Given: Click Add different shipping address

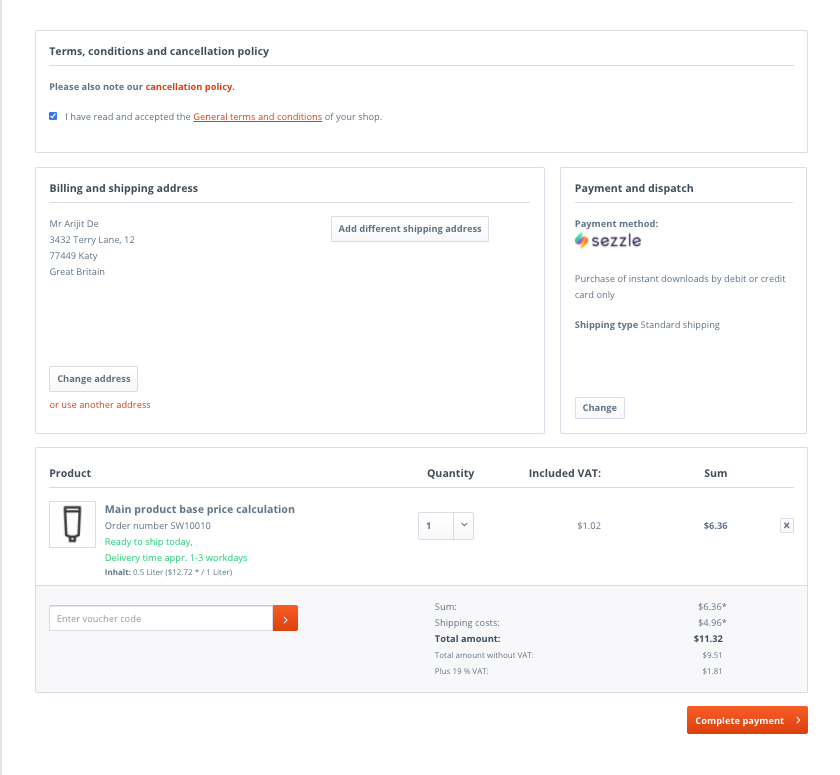Looking at the screenshot, I should click(x=409, y=229).
